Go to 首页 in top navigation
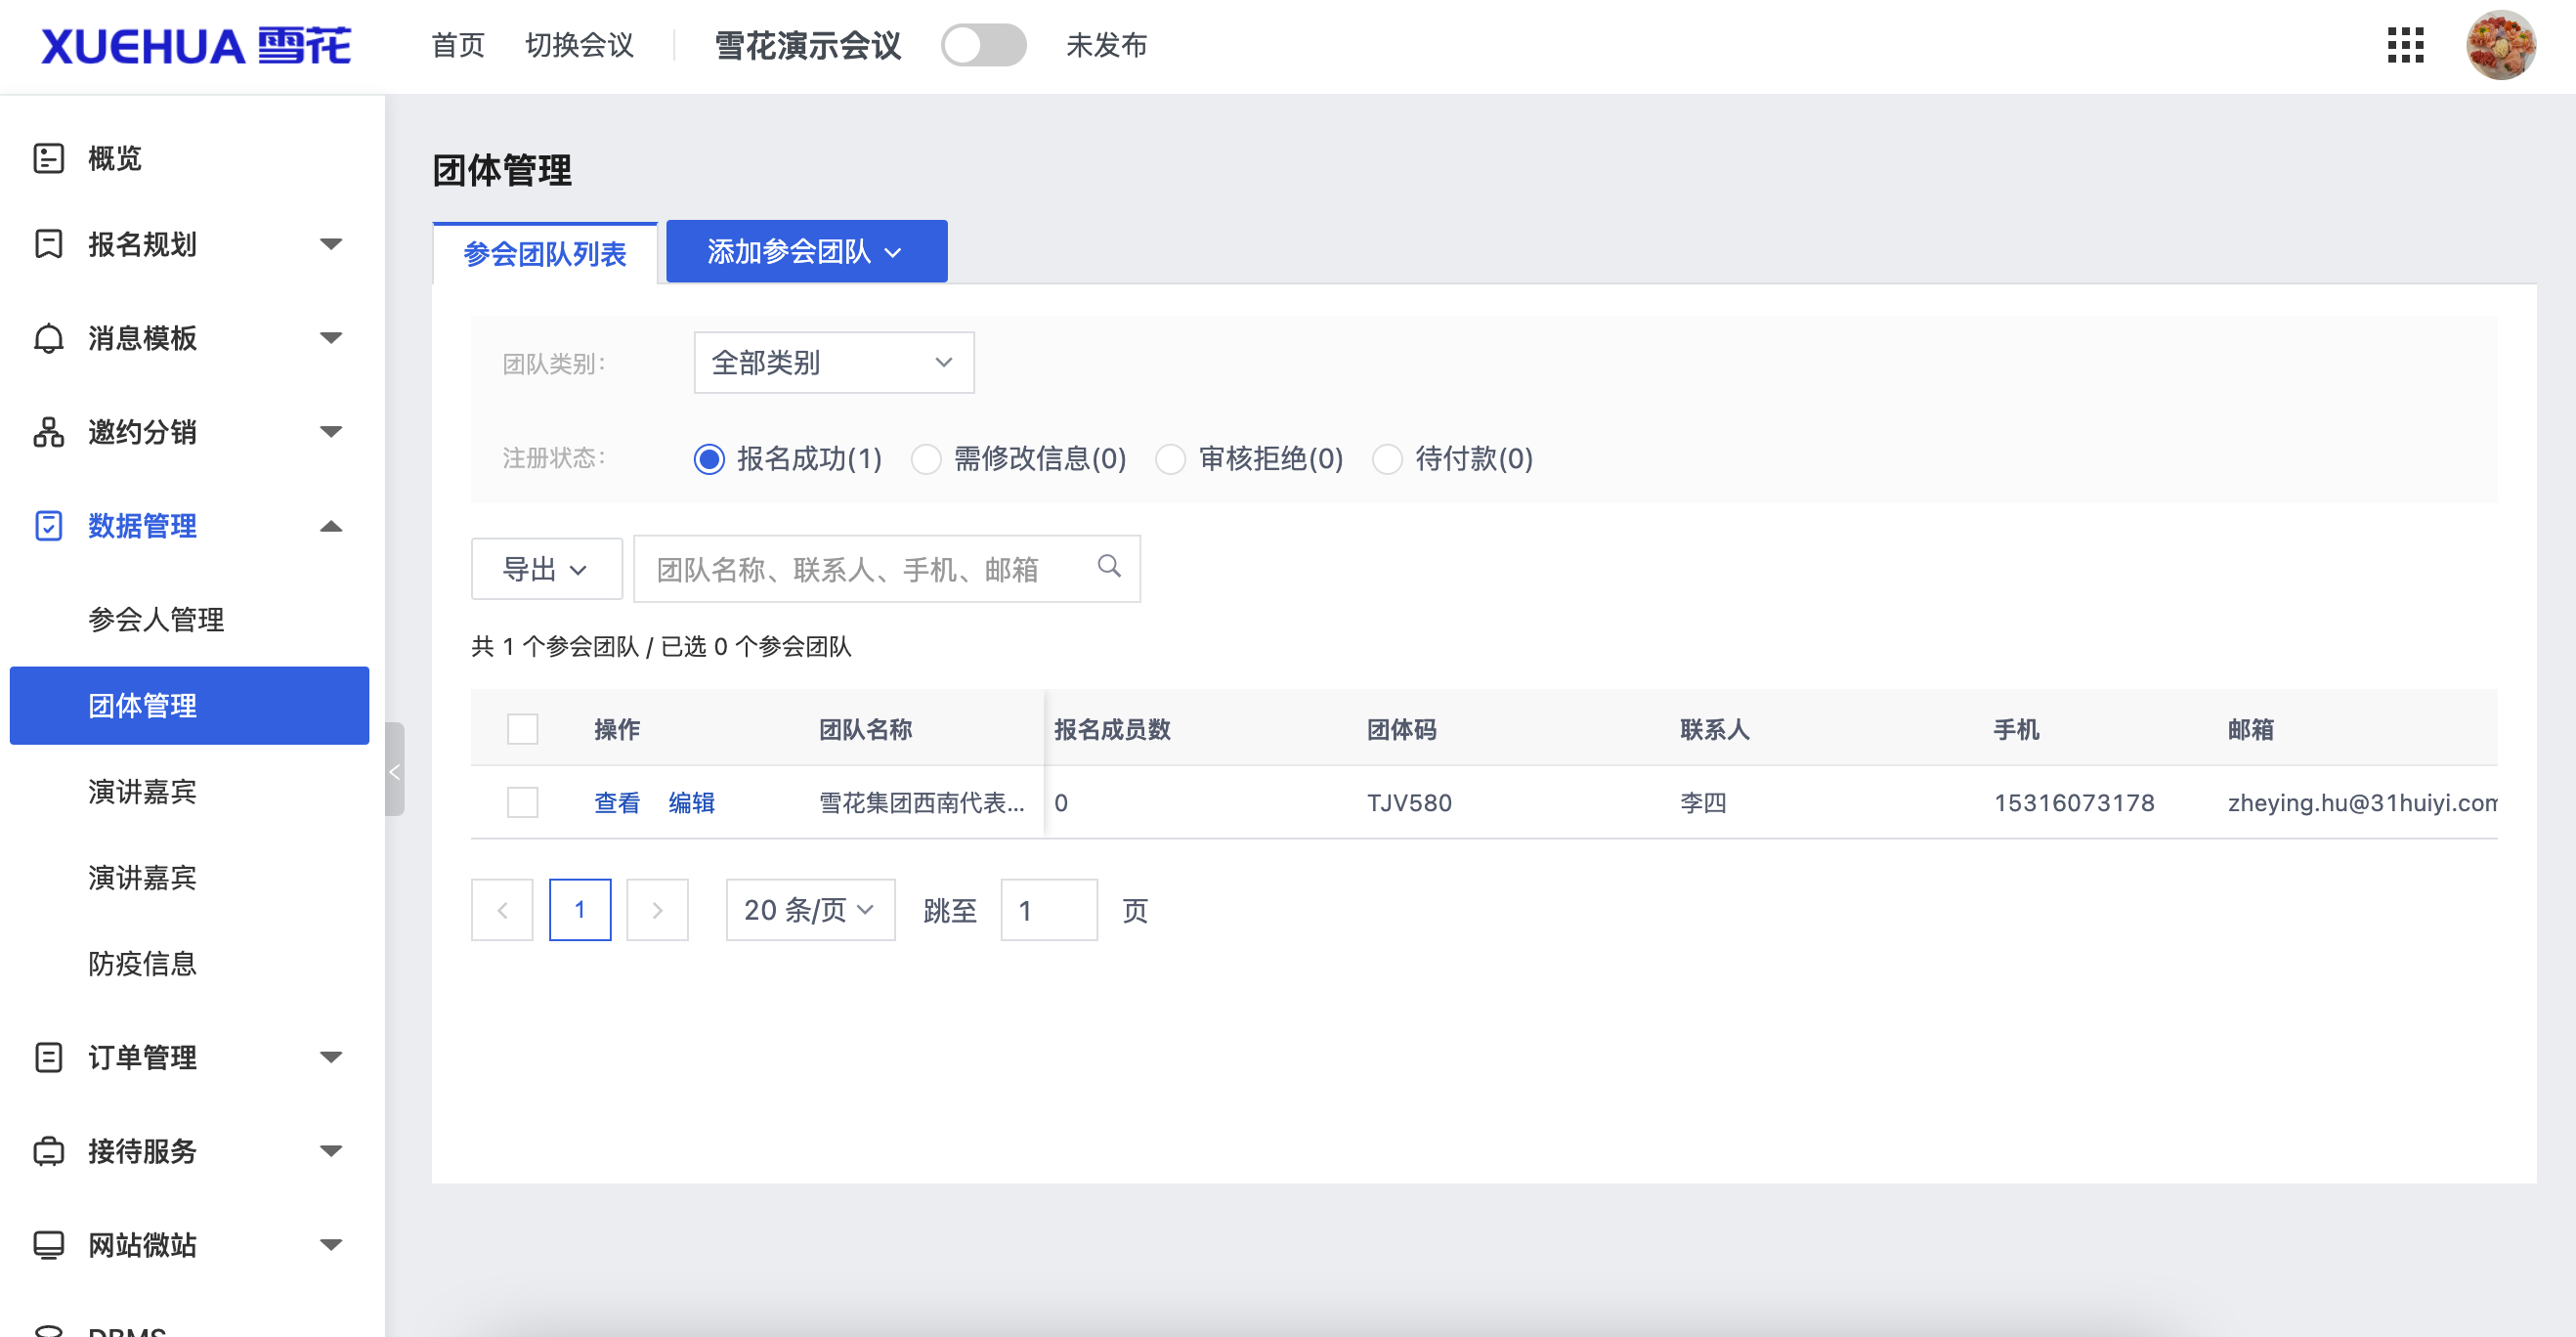 [x=458, y=45]
